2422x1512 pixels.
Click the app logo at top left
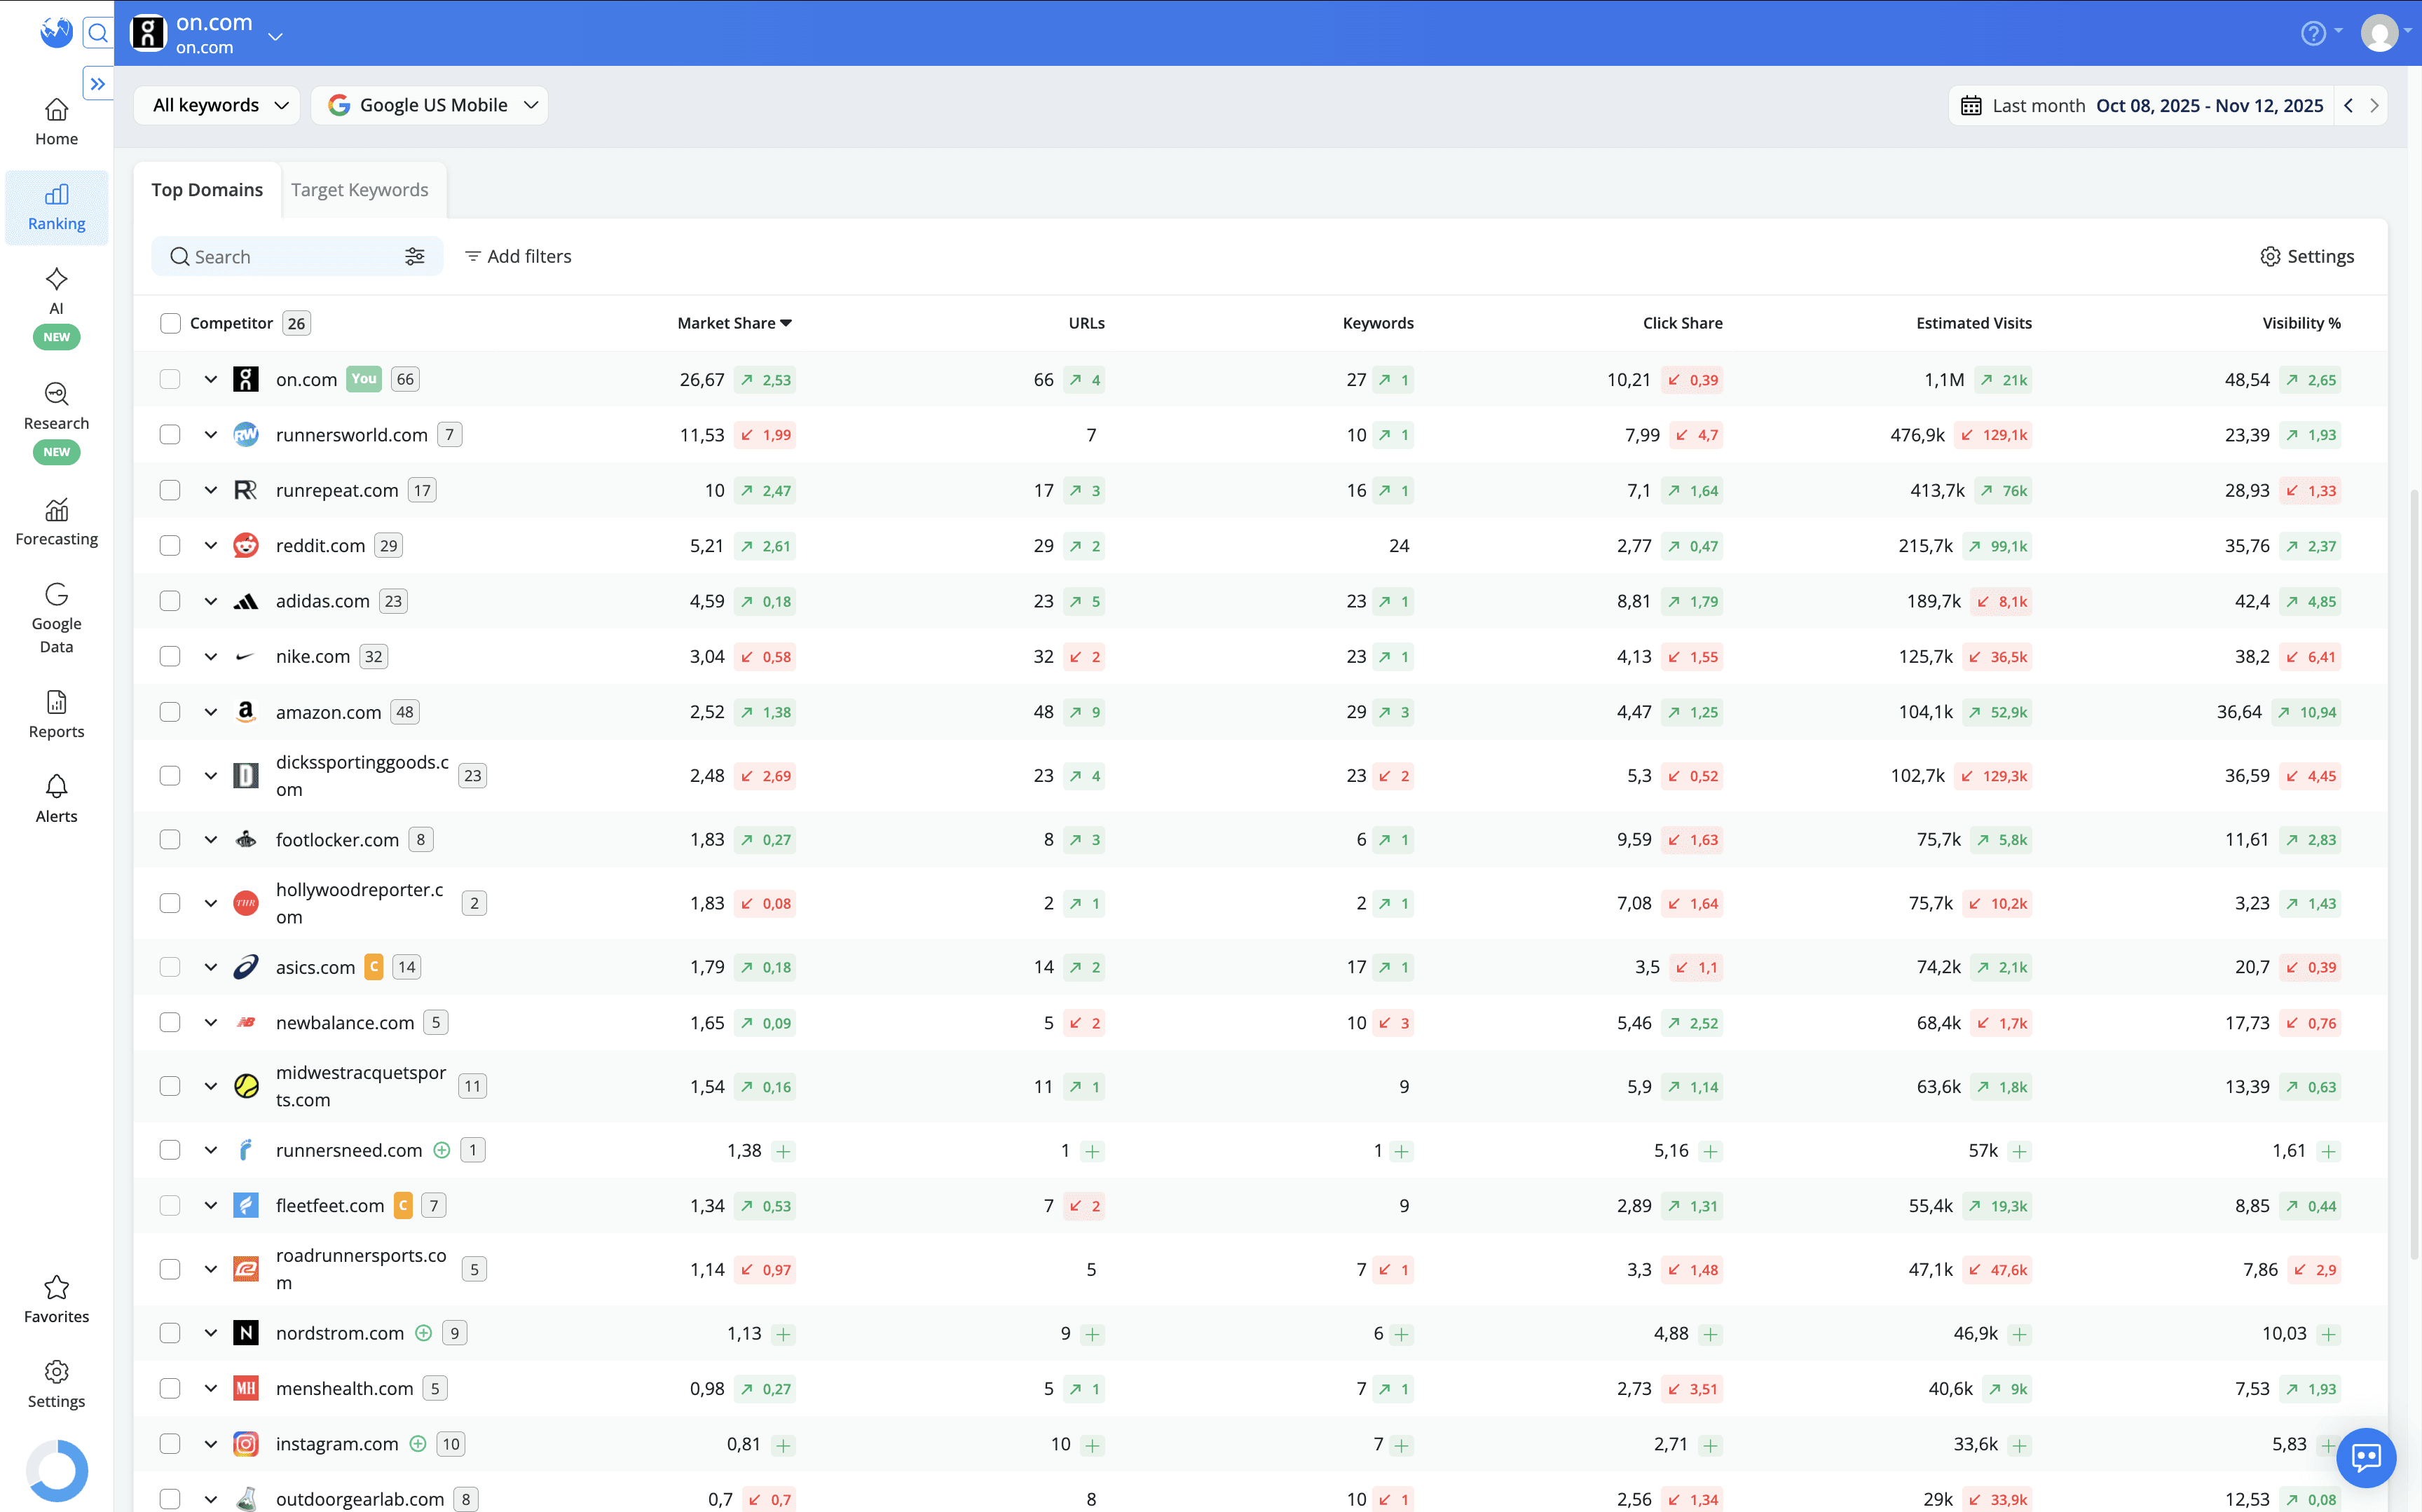(x=56, y=33)
